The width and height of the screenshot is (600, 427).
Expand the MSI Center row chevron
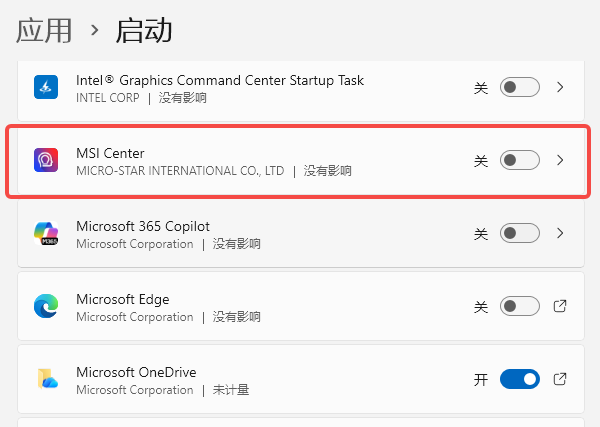[x=560, y=160]
